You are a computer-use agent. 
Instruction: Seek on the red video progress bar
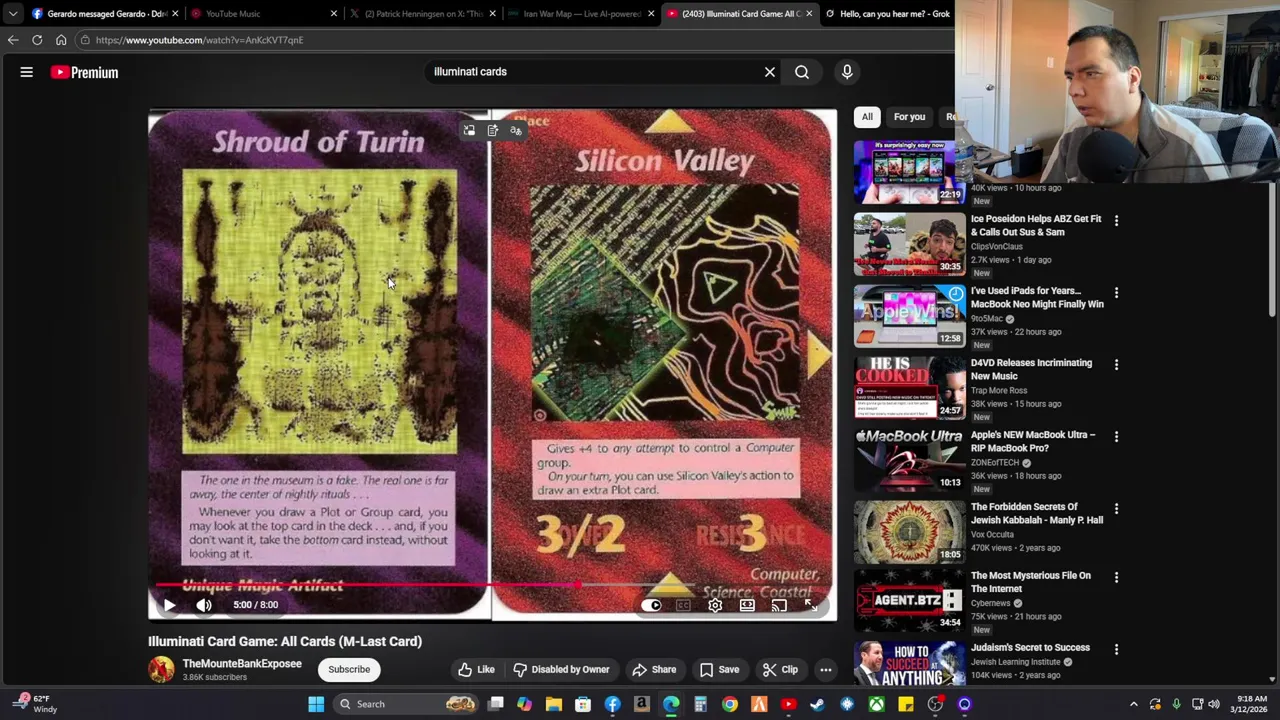pyautogui.click(x=493, y=586)
